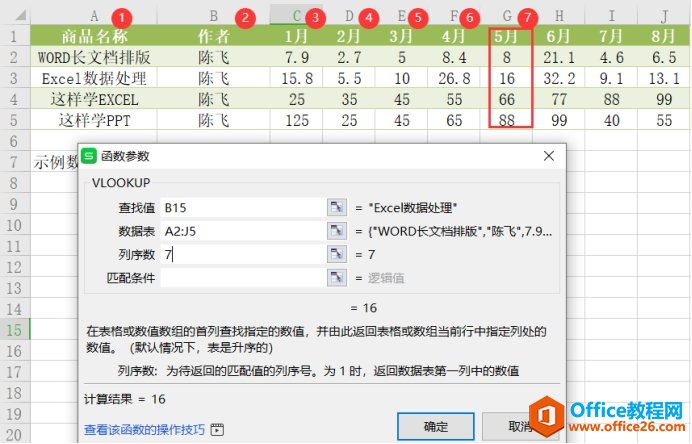Click cell 77 in 6月 column
Image resolution: width=692 pixels, height=444 pixels.
click(559, 99)
